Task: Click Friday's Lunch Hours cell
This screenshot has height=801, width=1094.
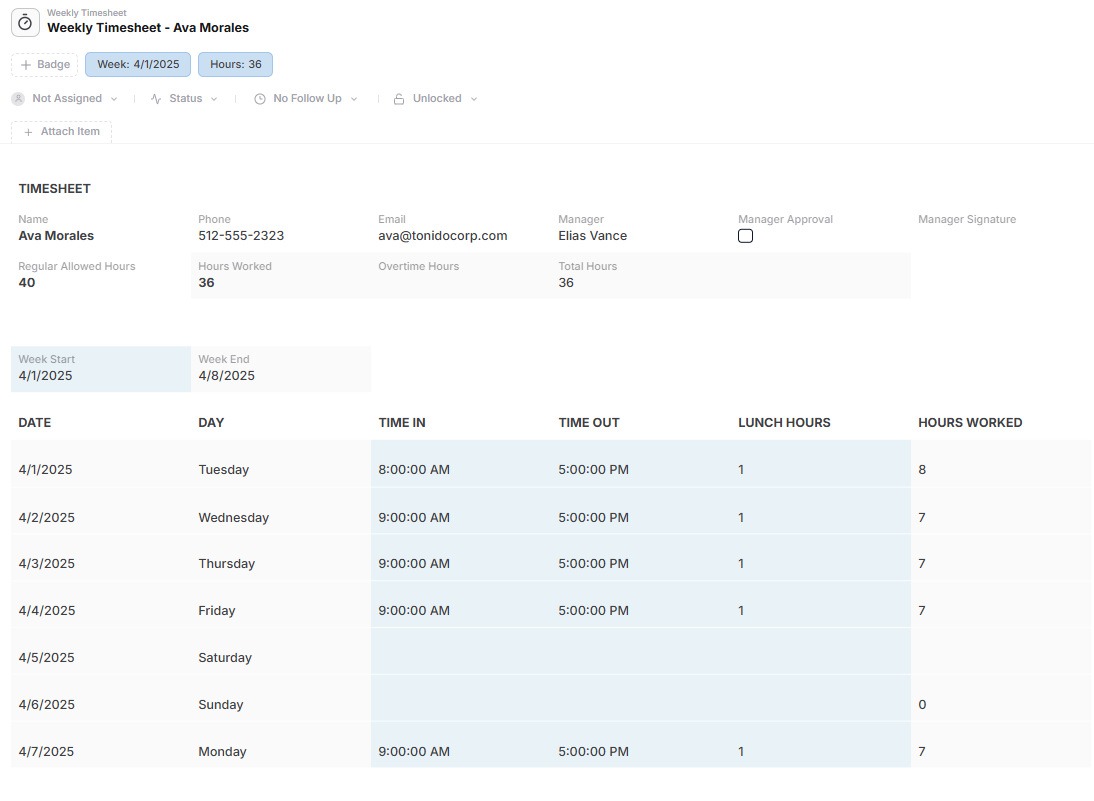Action: point(821,604)
